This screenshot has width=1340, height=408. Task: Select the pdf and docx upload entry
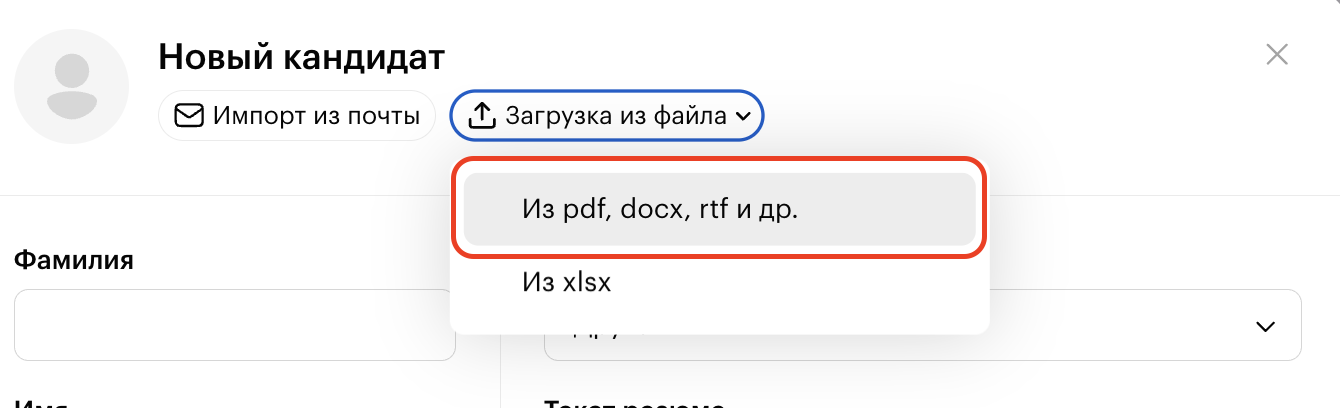[x=660, y=210]
